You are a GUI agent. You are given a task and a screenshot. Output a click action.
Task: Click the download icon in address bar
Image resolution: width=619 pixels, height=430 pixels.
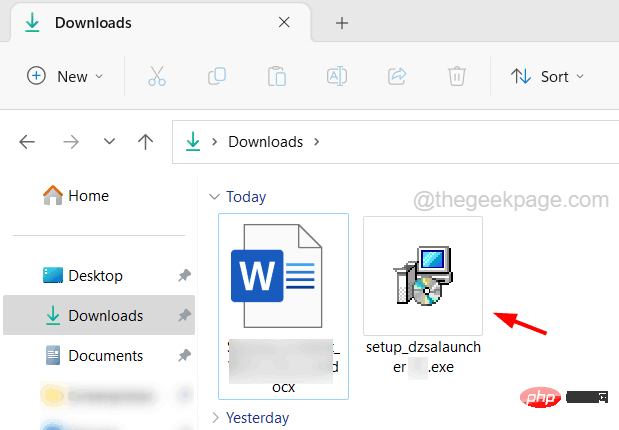point(193,141)
